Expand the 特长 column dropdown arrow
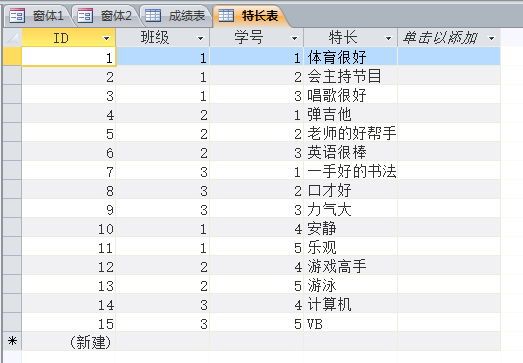Viewport: 523px width, 363px height. [x=389, y=38]
